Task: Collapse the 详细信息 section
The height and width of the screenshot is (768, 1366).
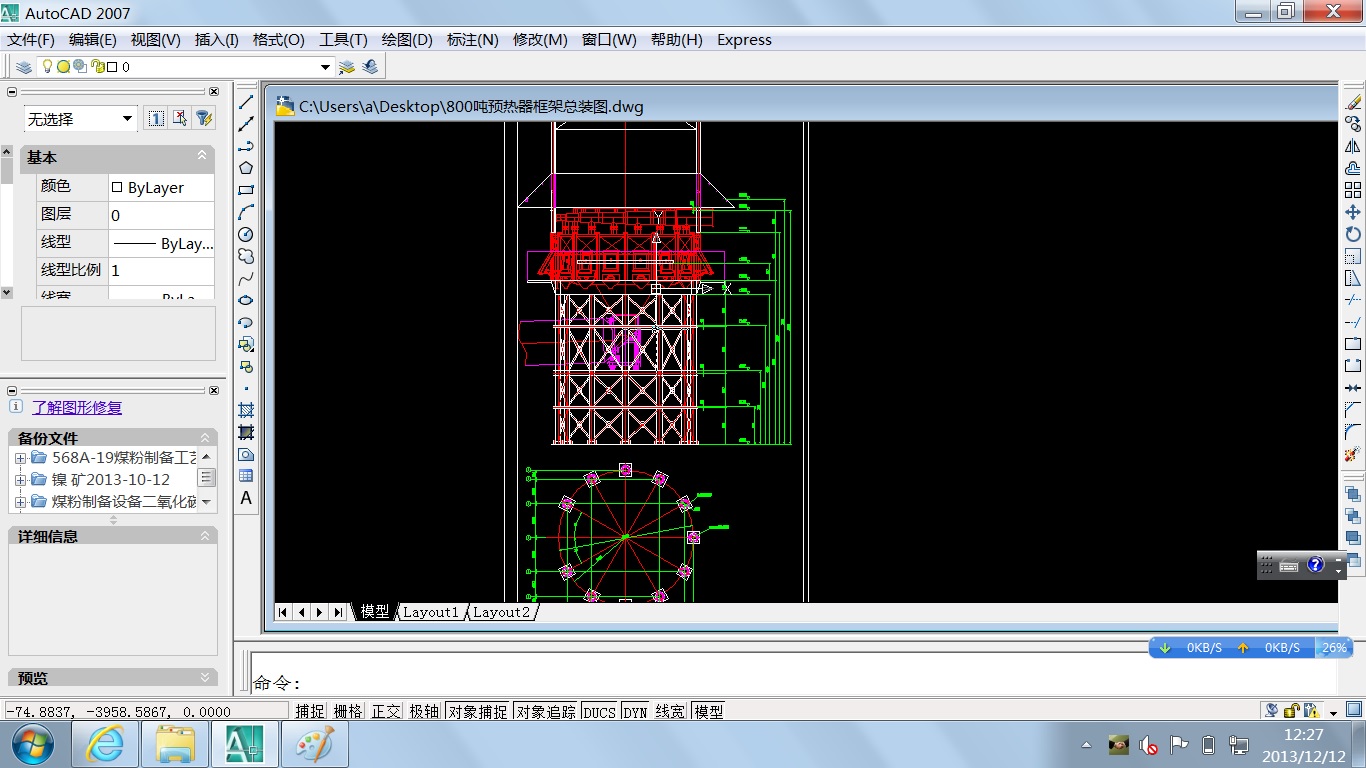Action: tap(205, 536)
